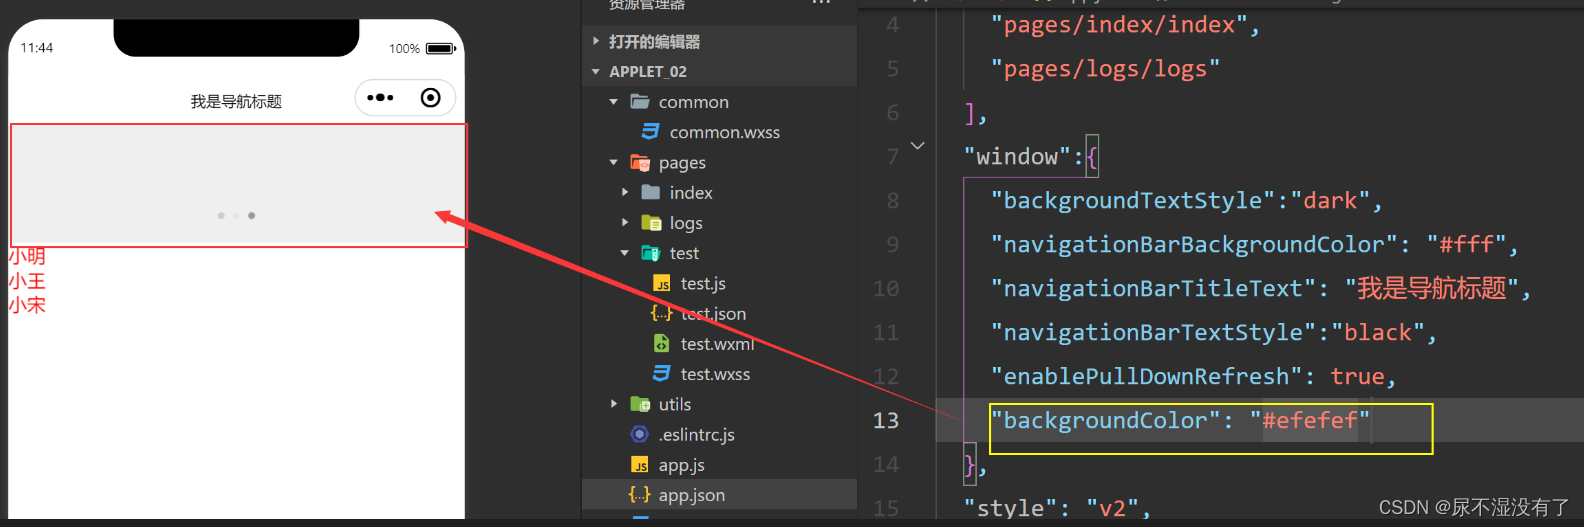Click the utils folder icon
1584x527 pixels.
click(x=640, y=404)
